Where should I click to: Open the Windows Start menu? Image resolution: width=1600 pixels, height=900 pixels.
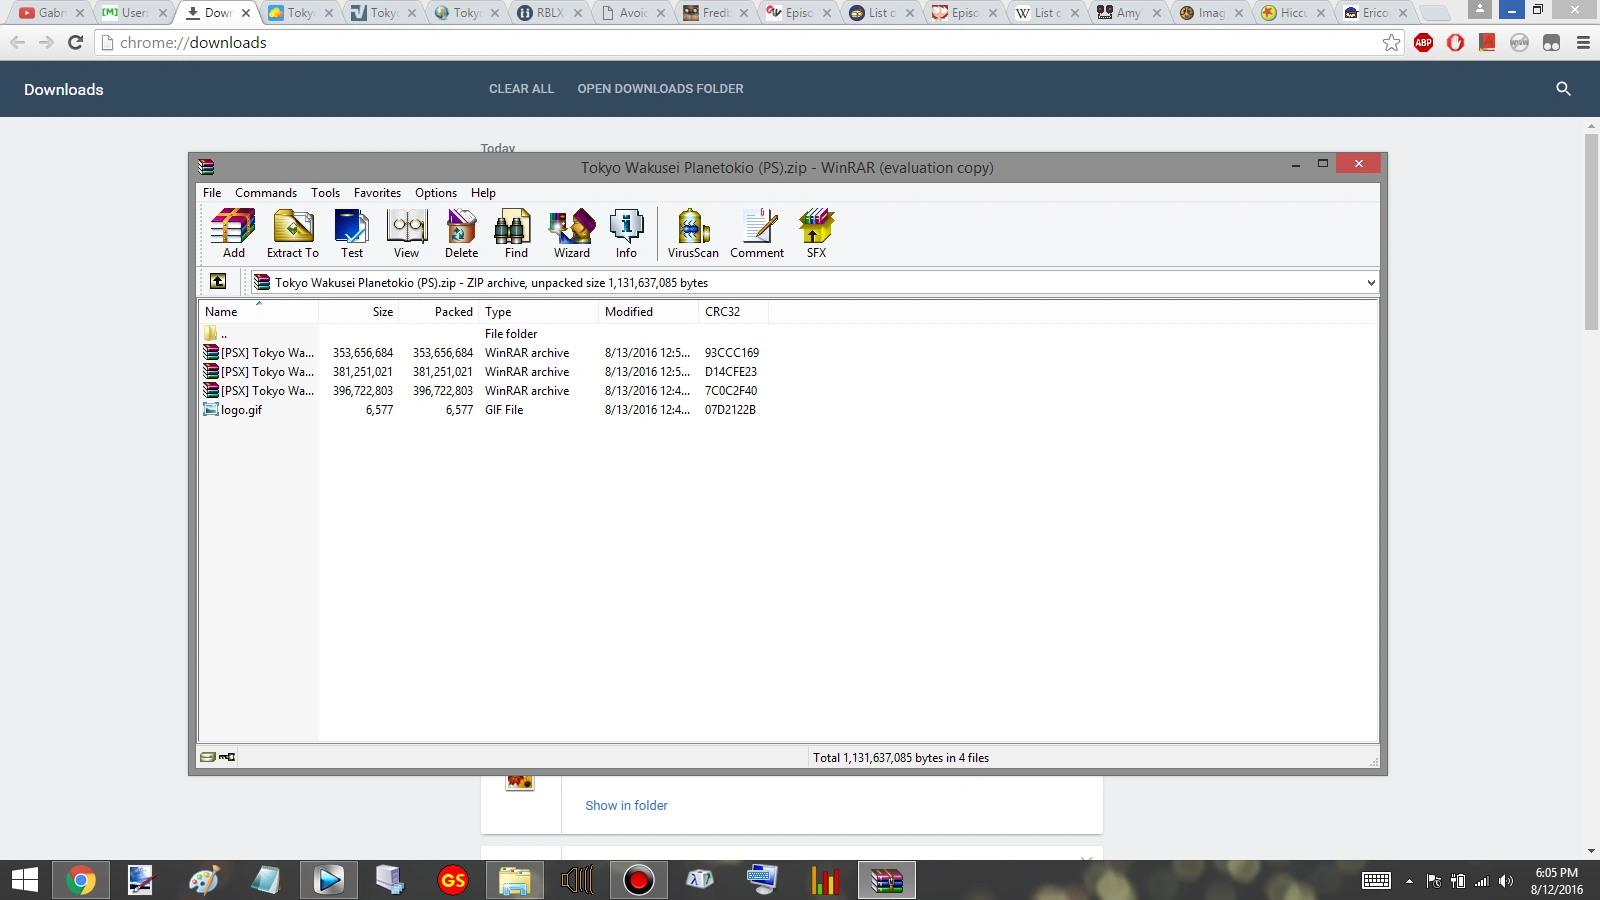25,880
